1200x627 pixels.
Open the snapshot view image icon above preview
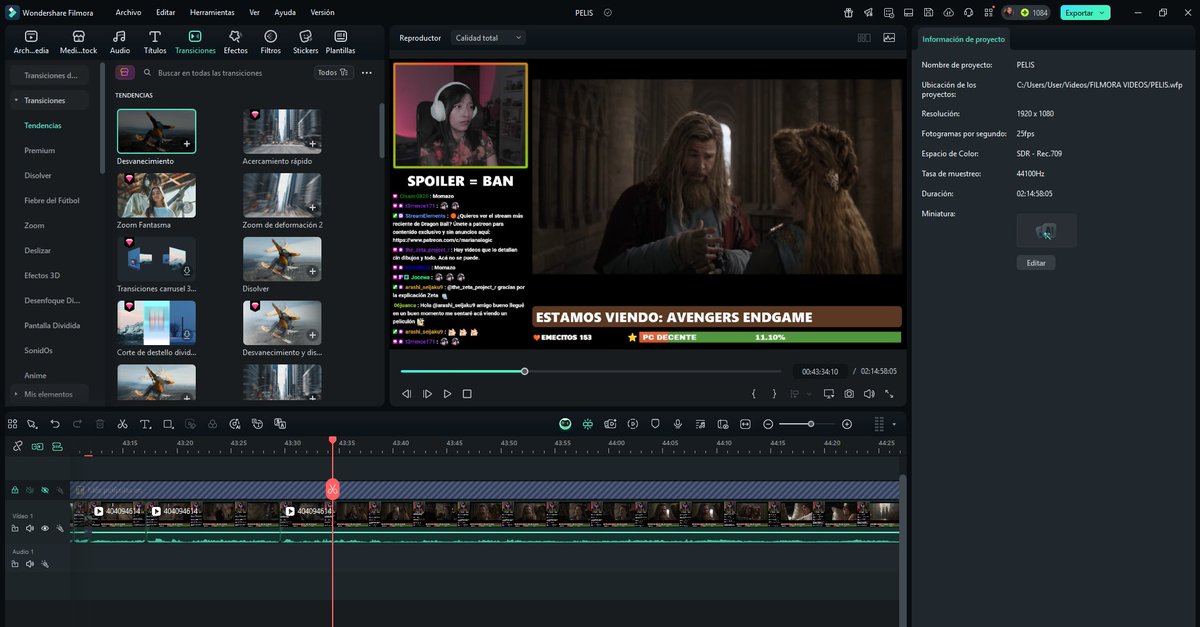coord(889,38)
